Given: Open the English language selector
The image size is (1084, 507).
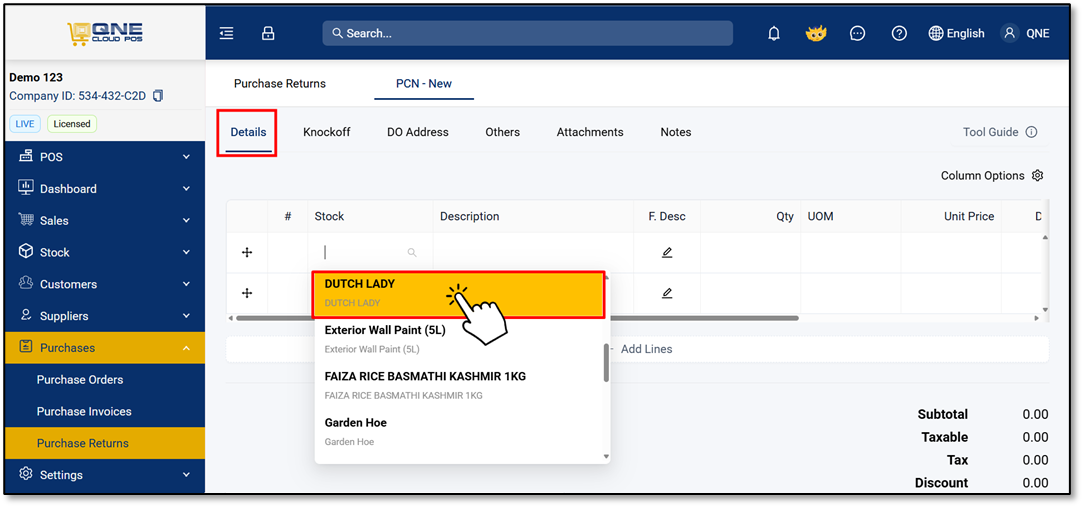Looking at the screenshot, I should 957,33.
